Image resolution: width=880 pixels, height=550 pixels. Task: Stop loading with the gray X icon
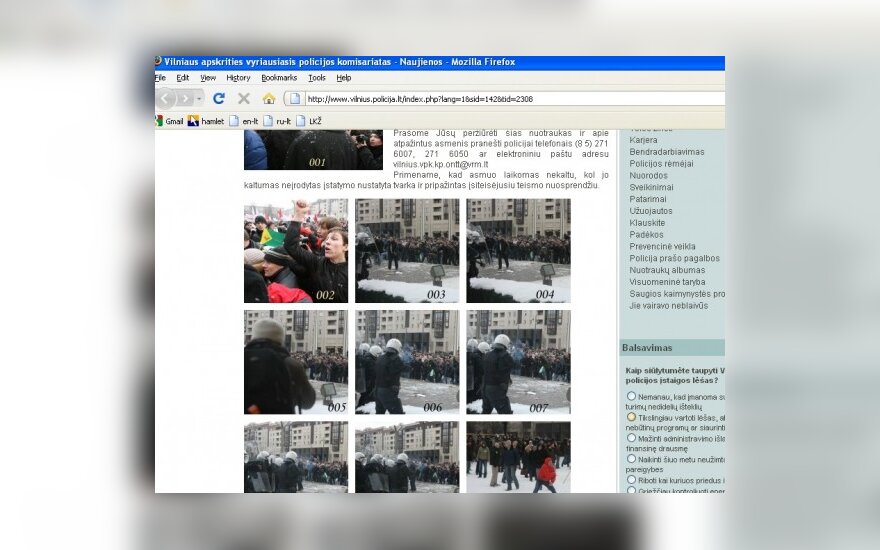(x=244, y=99)
